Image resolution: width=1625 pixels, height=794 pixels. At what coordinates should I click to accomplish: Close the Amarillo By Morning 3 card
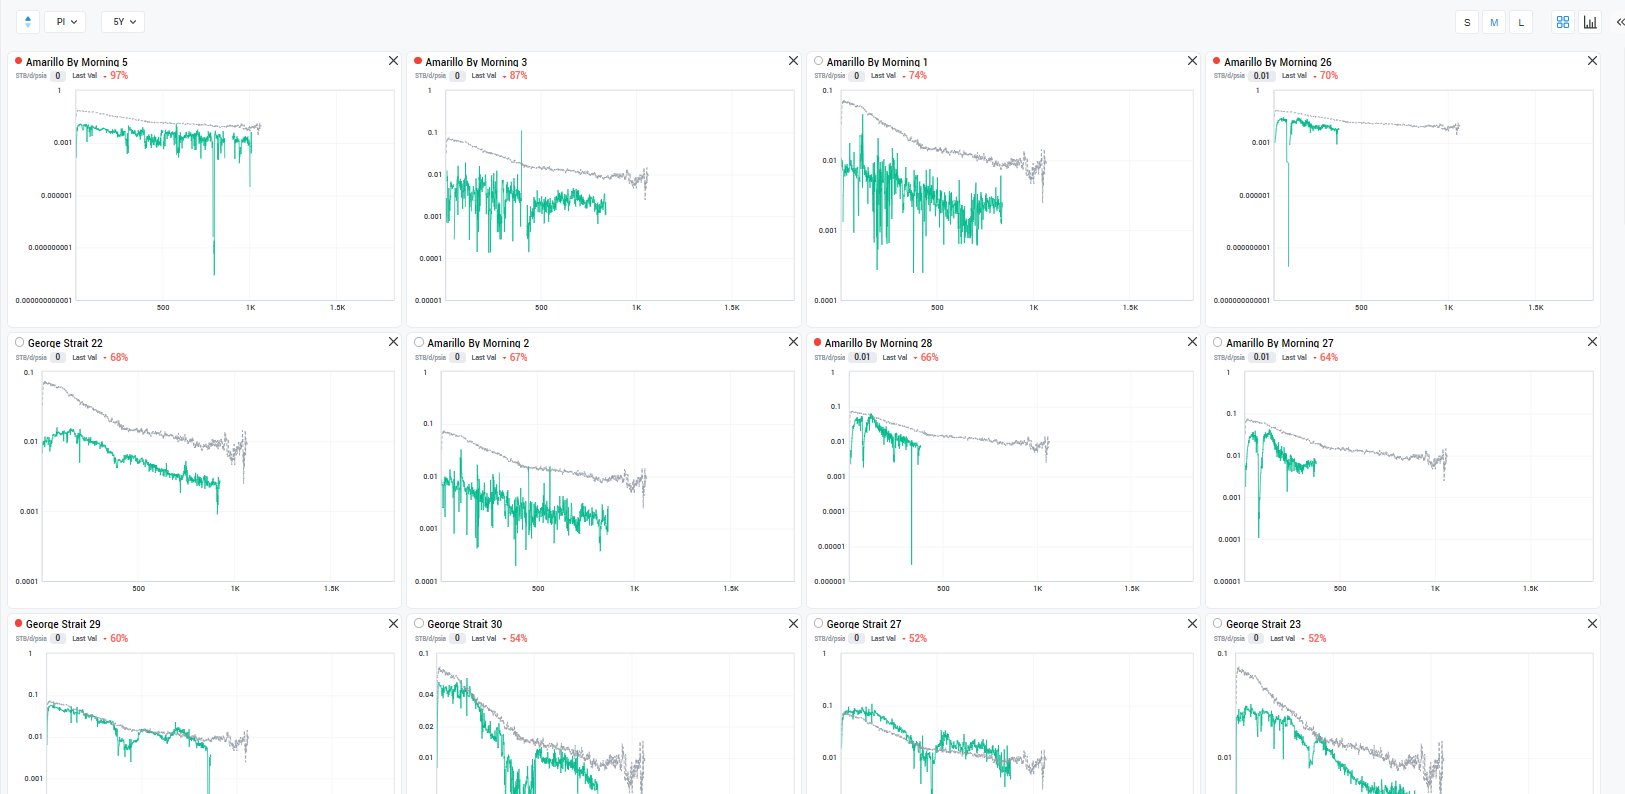[x=793, y=61]
